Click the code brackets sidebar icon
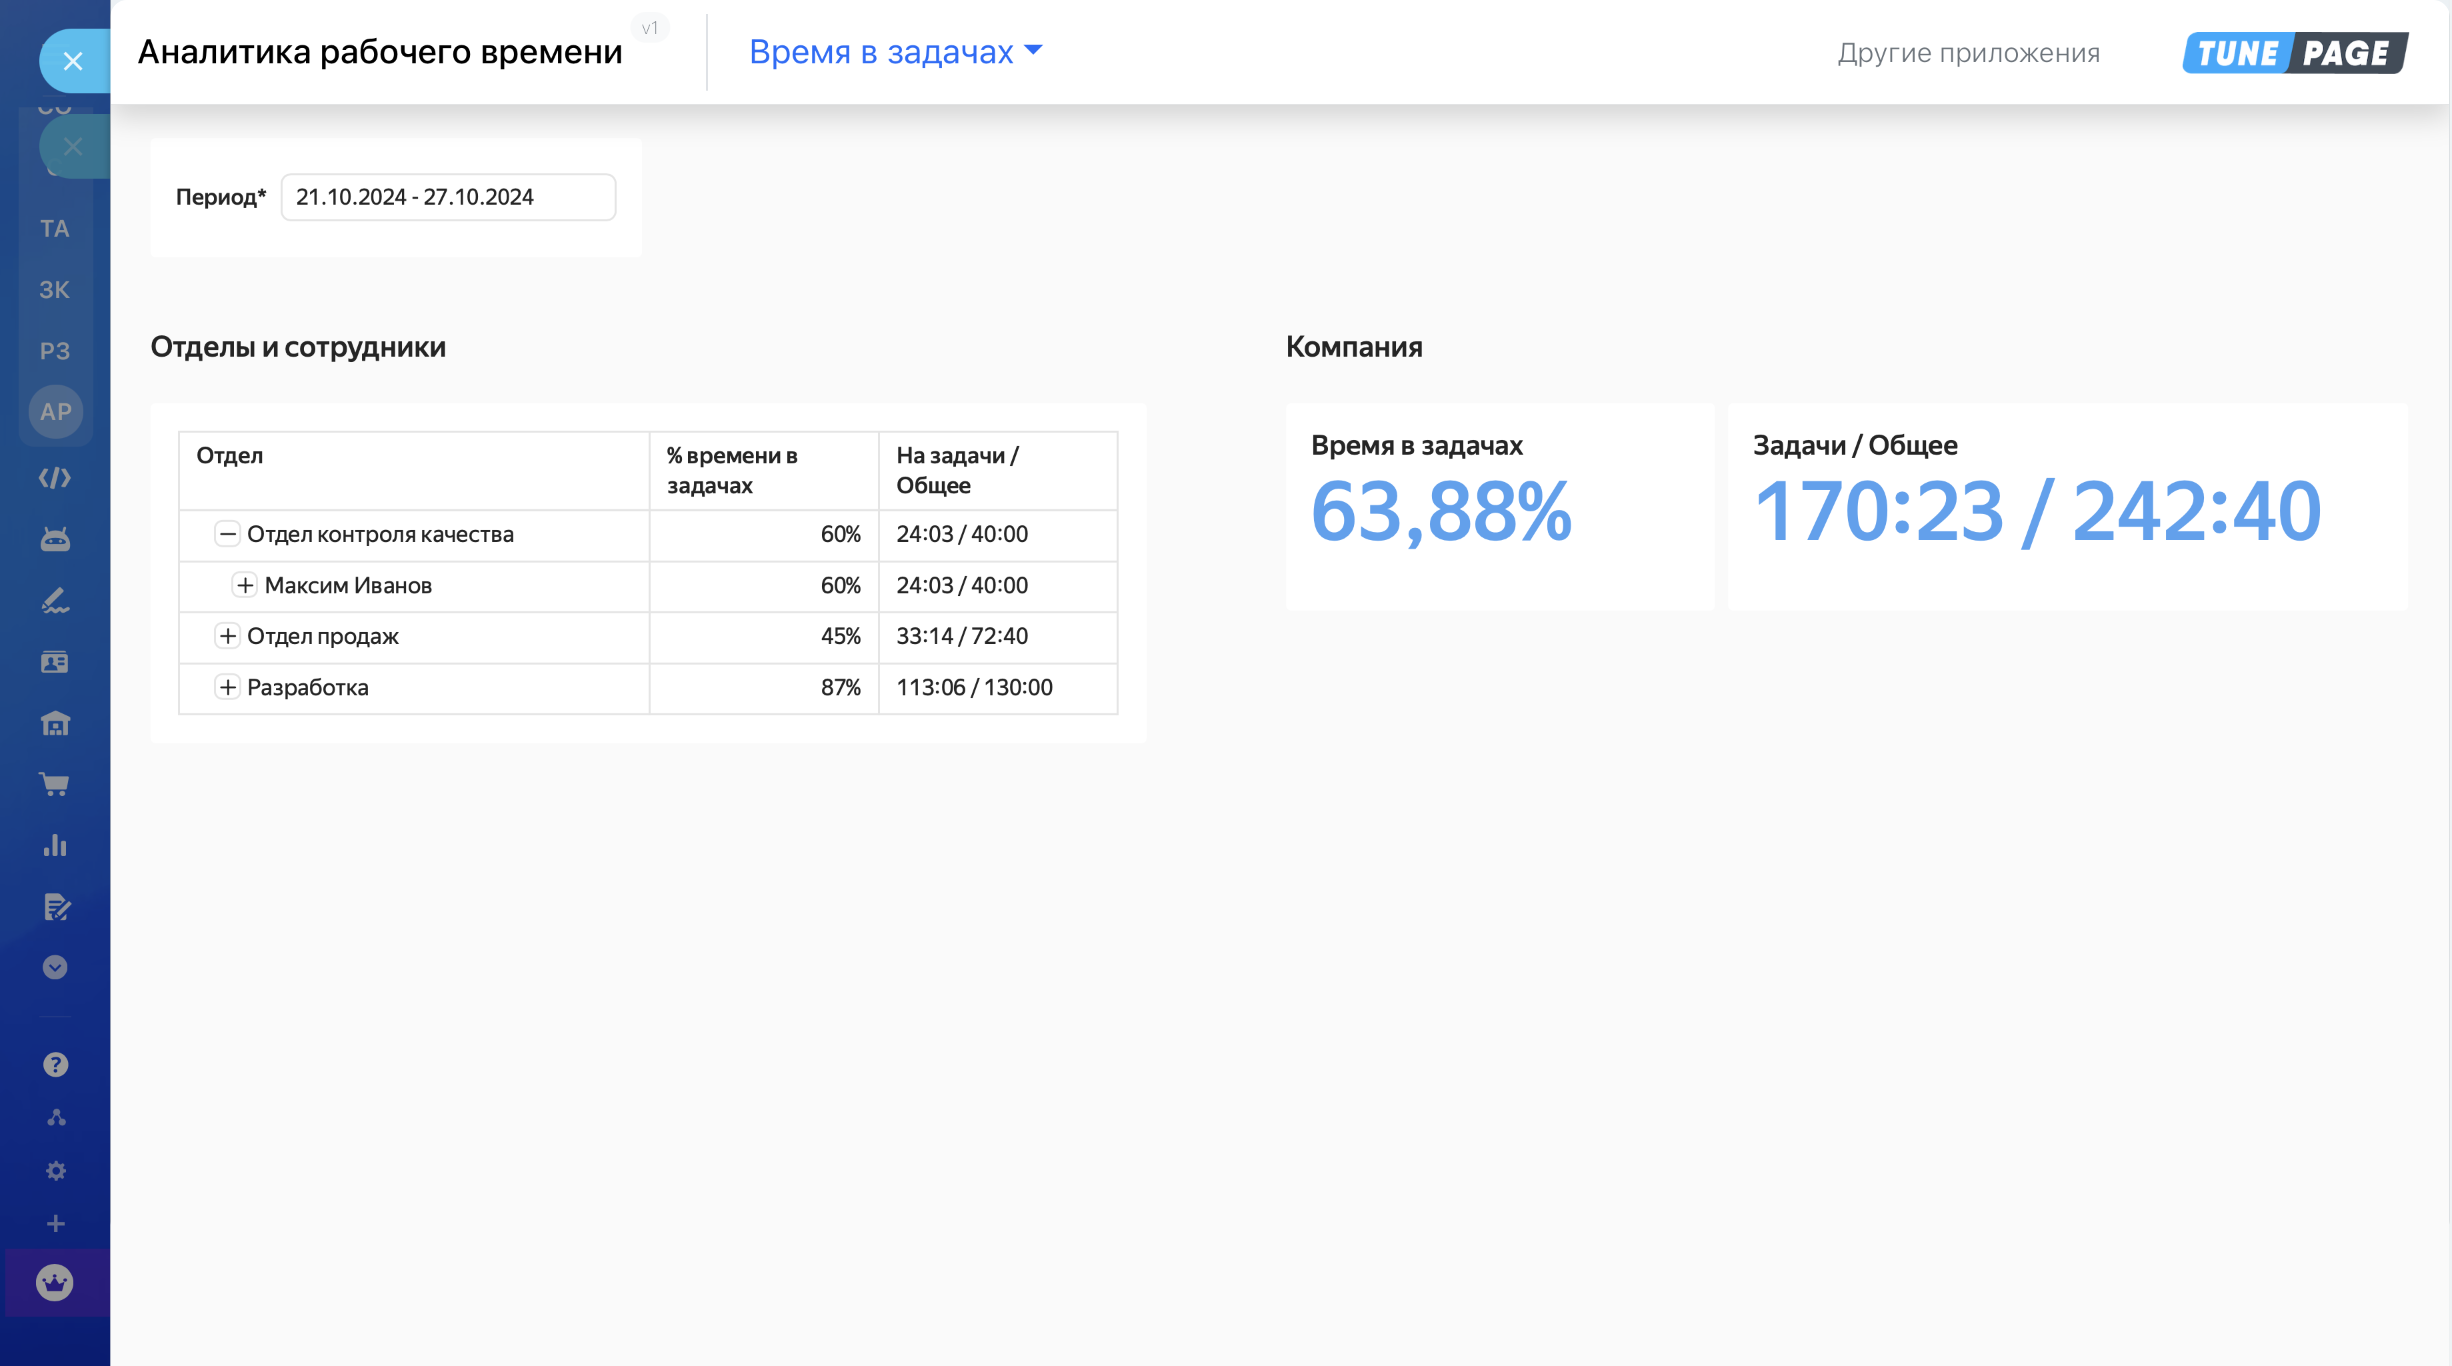 (55, 478)
